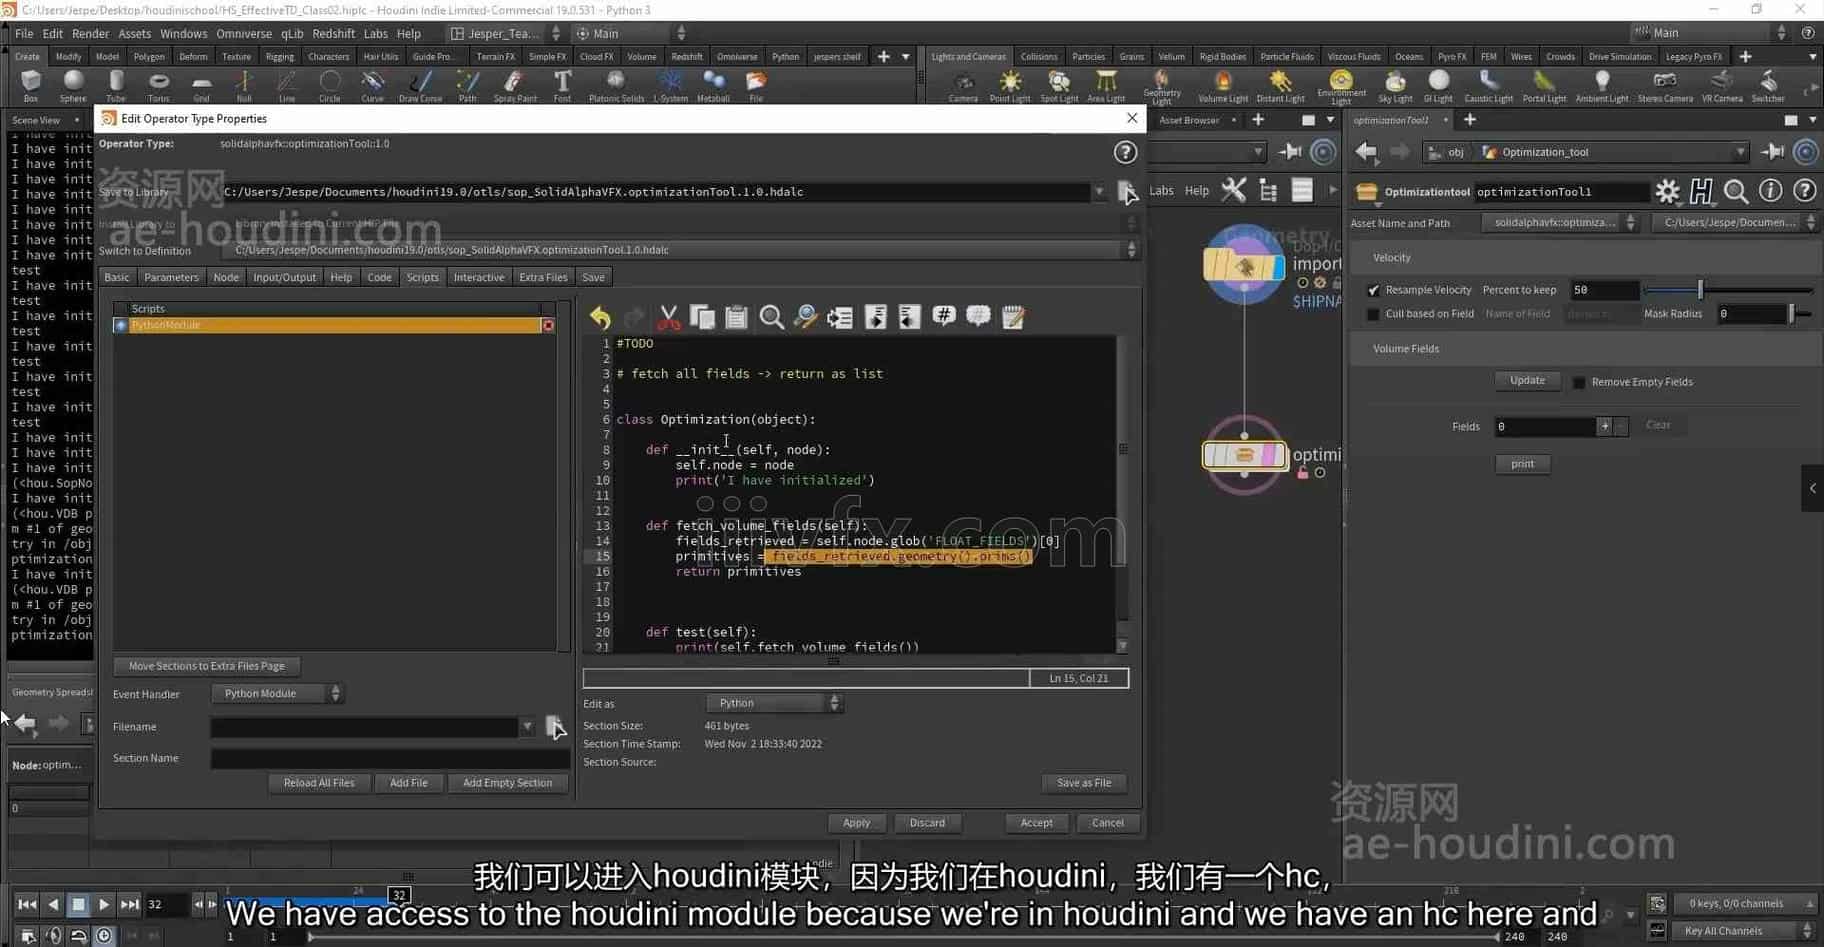Image resolution: width=1824 pixels, height=947 pixels.
Task: Open the Windows menu
Action: click(183, 33)
